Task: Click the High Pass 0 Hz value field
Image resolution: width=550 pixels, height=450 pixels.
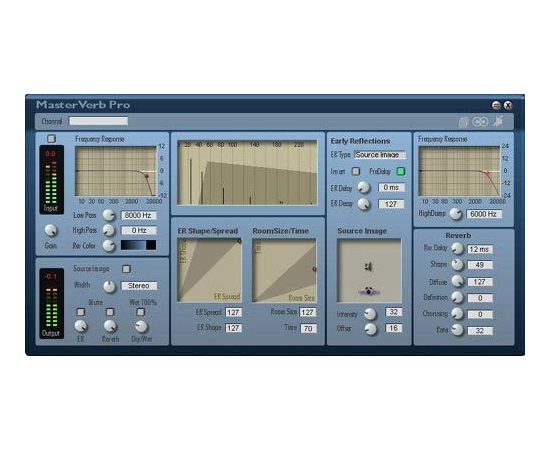Action: [x=139, y=230]
